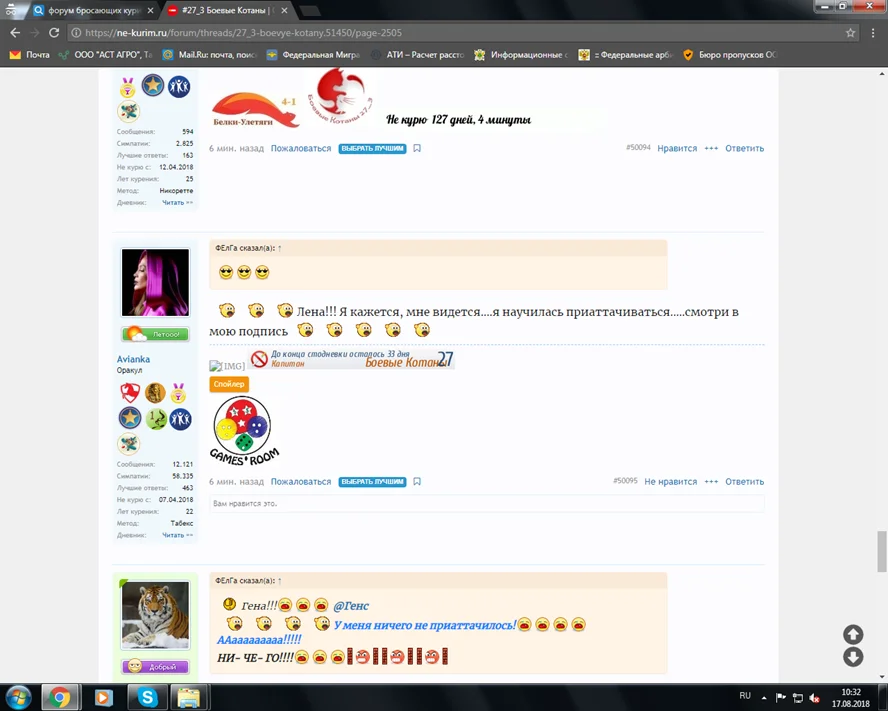Click the blue people-group badge on first poster

point(179,86)
